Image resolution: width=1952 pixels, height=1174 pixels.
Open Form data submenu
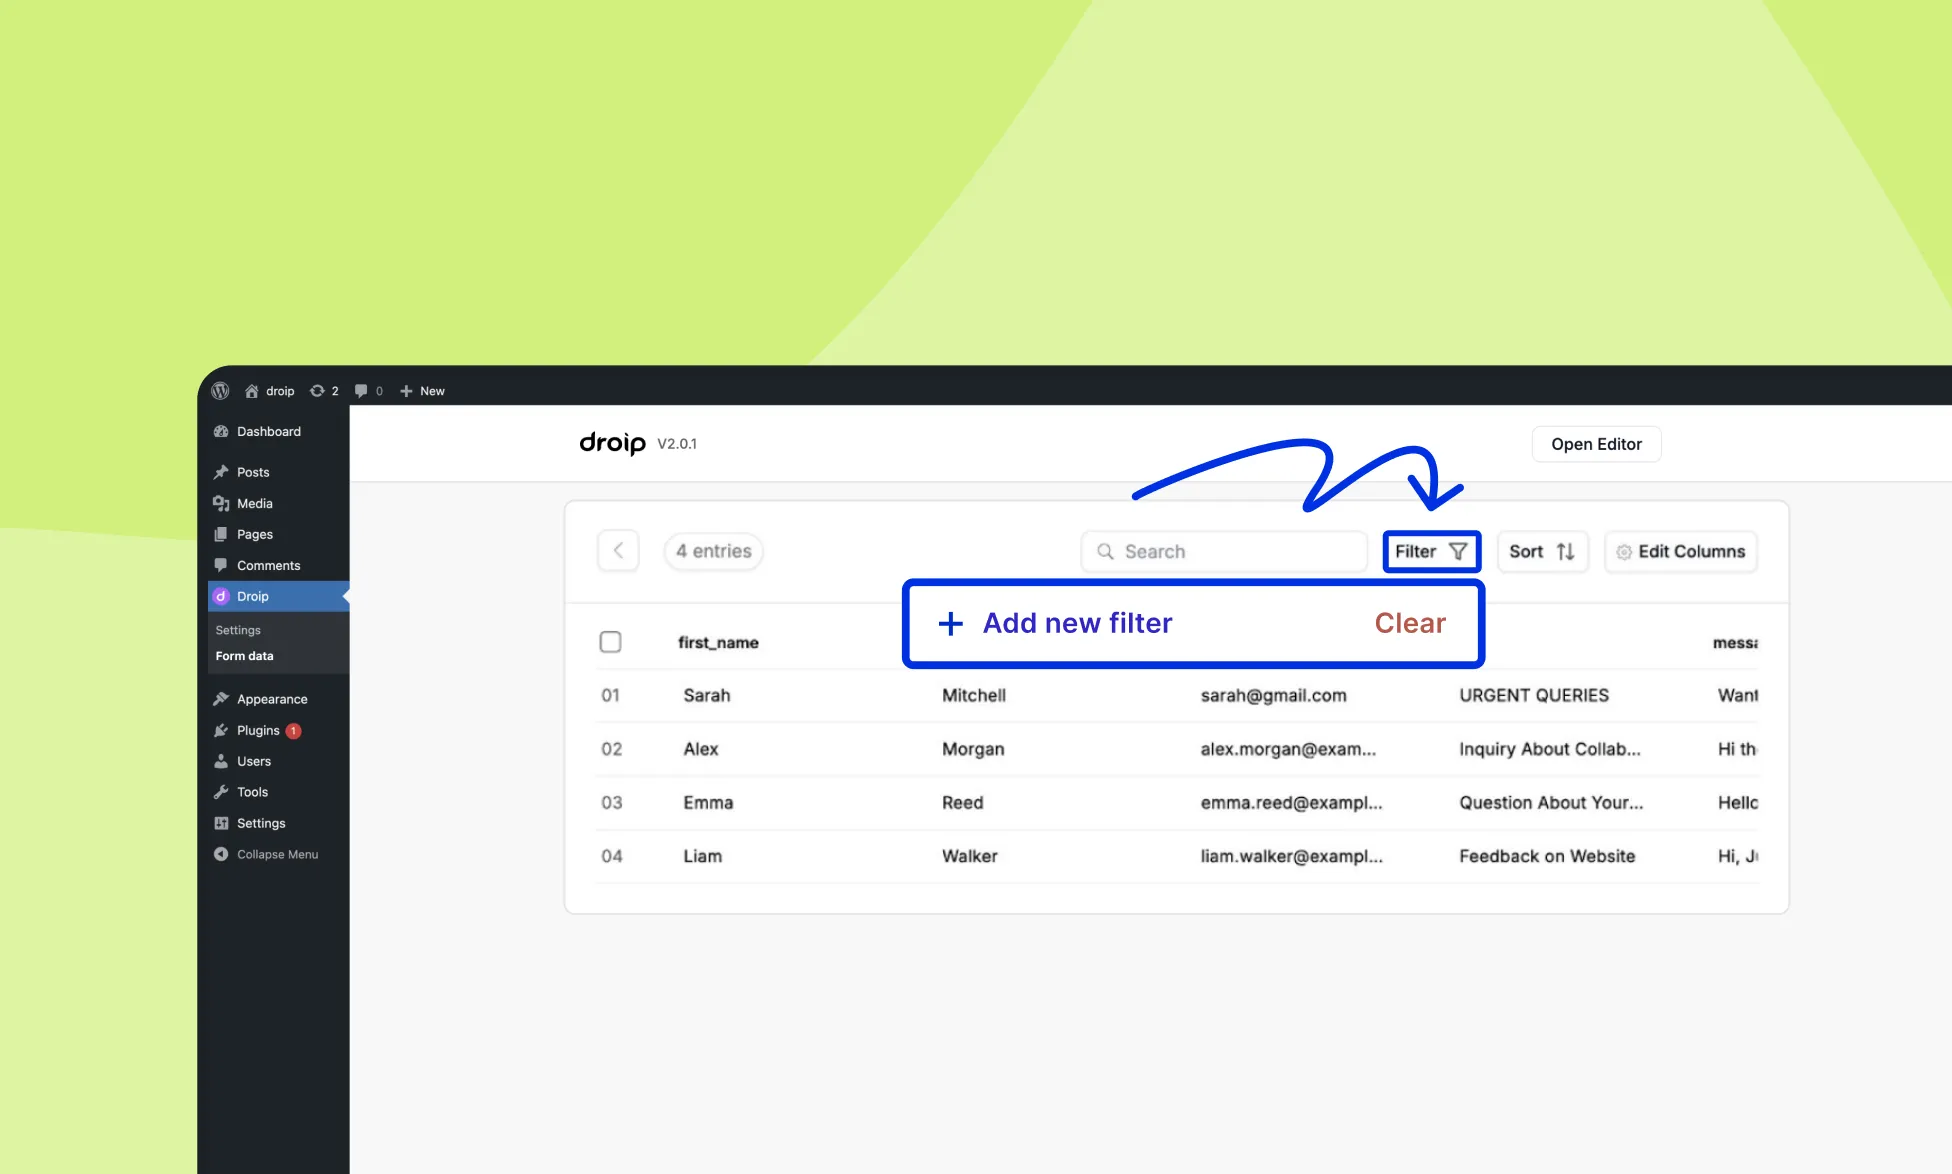tap(244, 656)
